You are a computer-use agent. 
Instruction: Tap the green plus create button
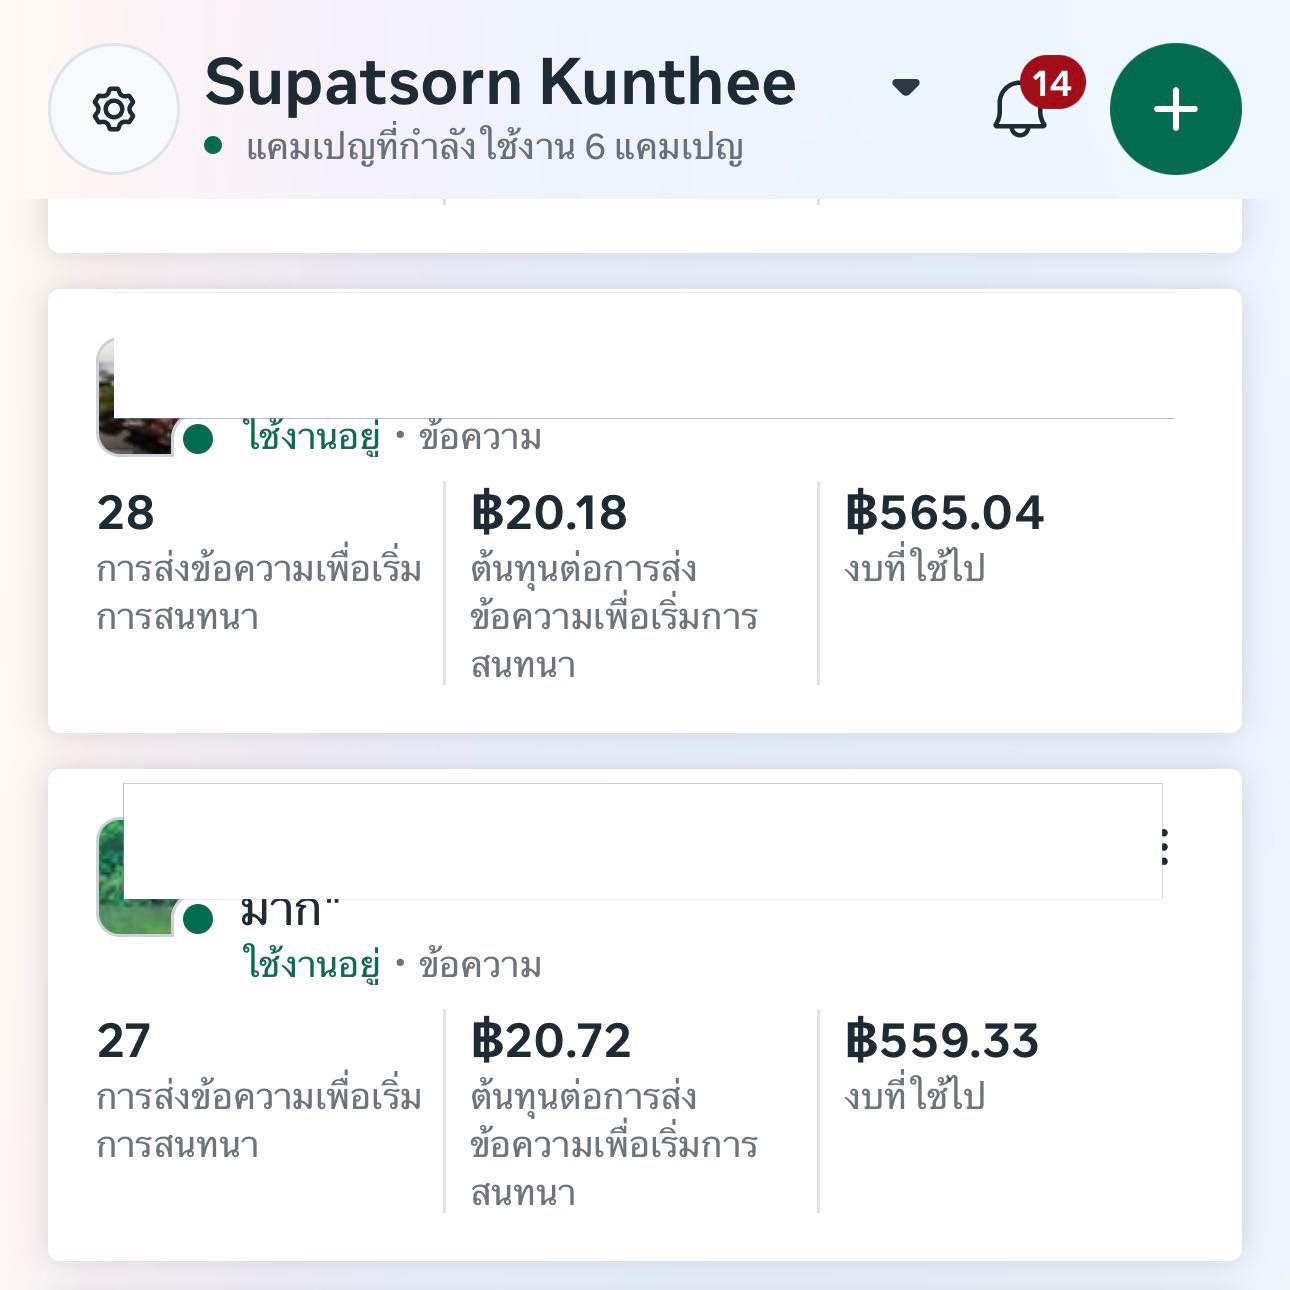pyautogui.click(x=1175, y=109)
